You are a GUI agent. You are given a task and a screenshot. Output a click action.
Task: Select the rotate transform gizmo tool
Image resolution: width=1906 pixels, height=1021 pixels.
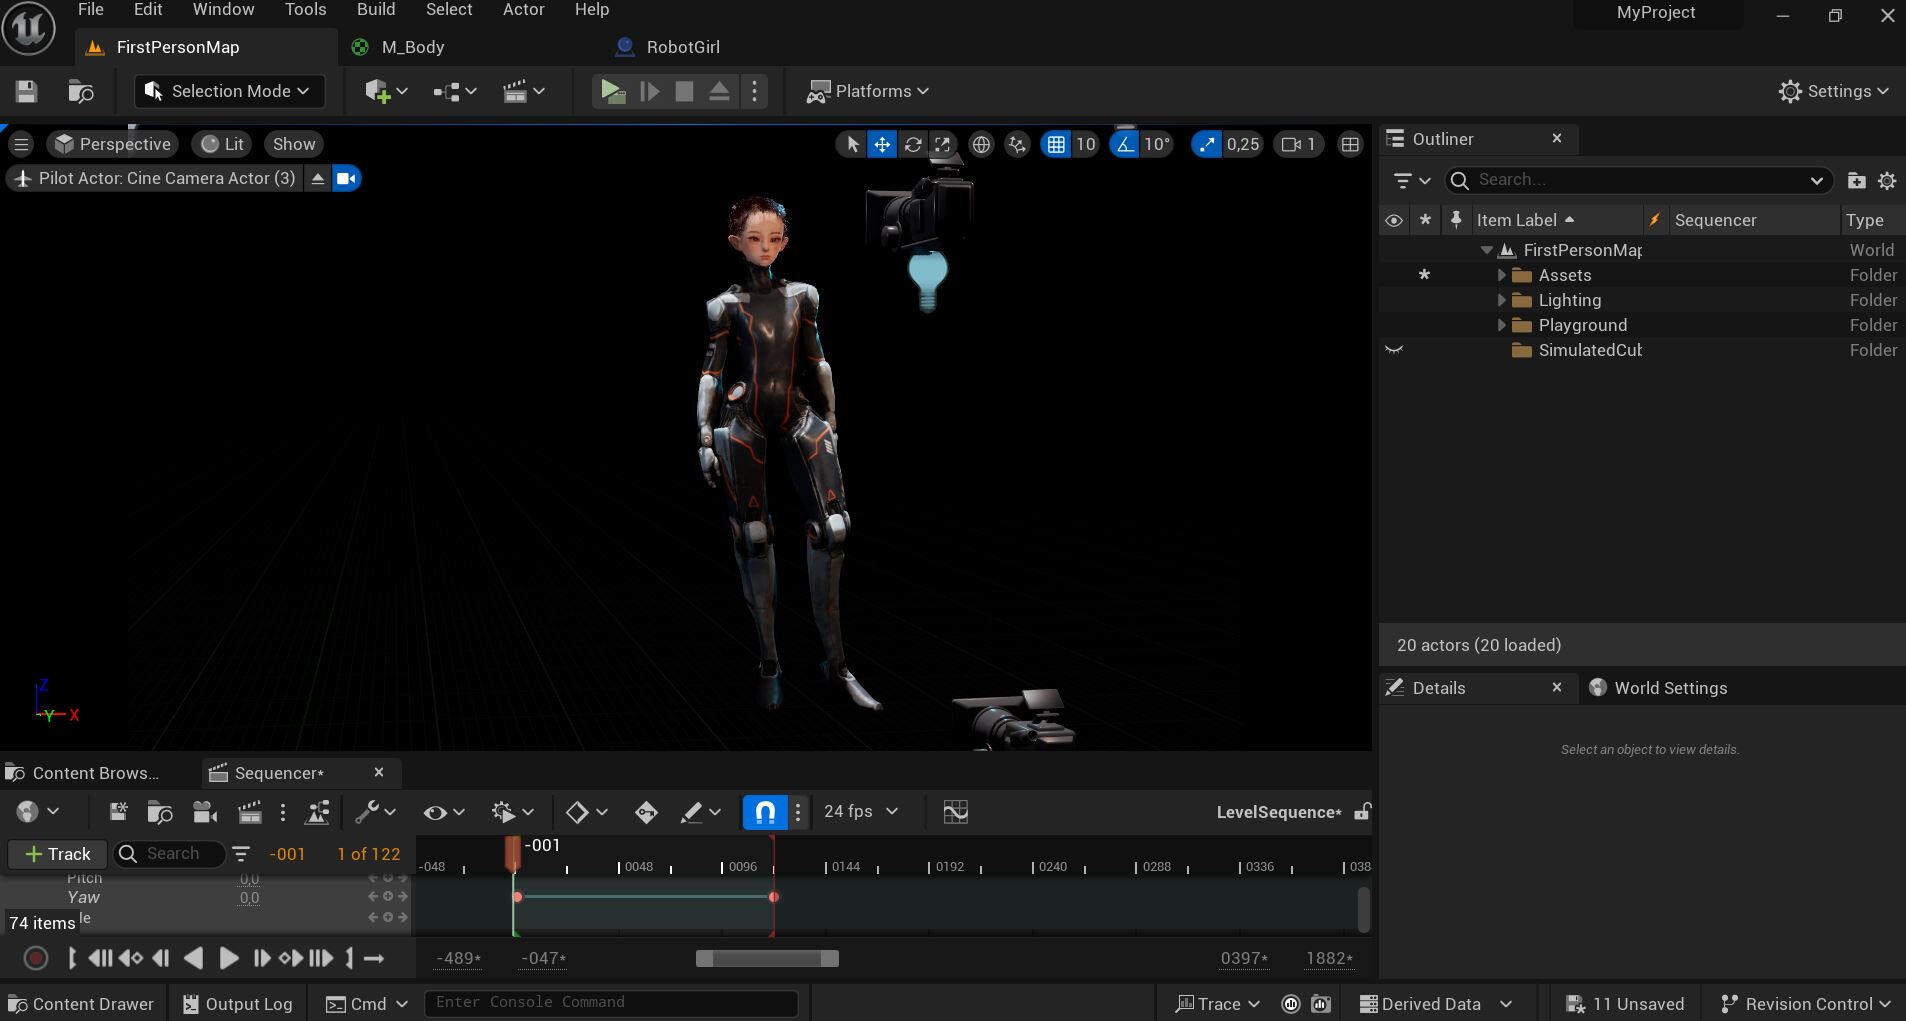click(913, 144)
